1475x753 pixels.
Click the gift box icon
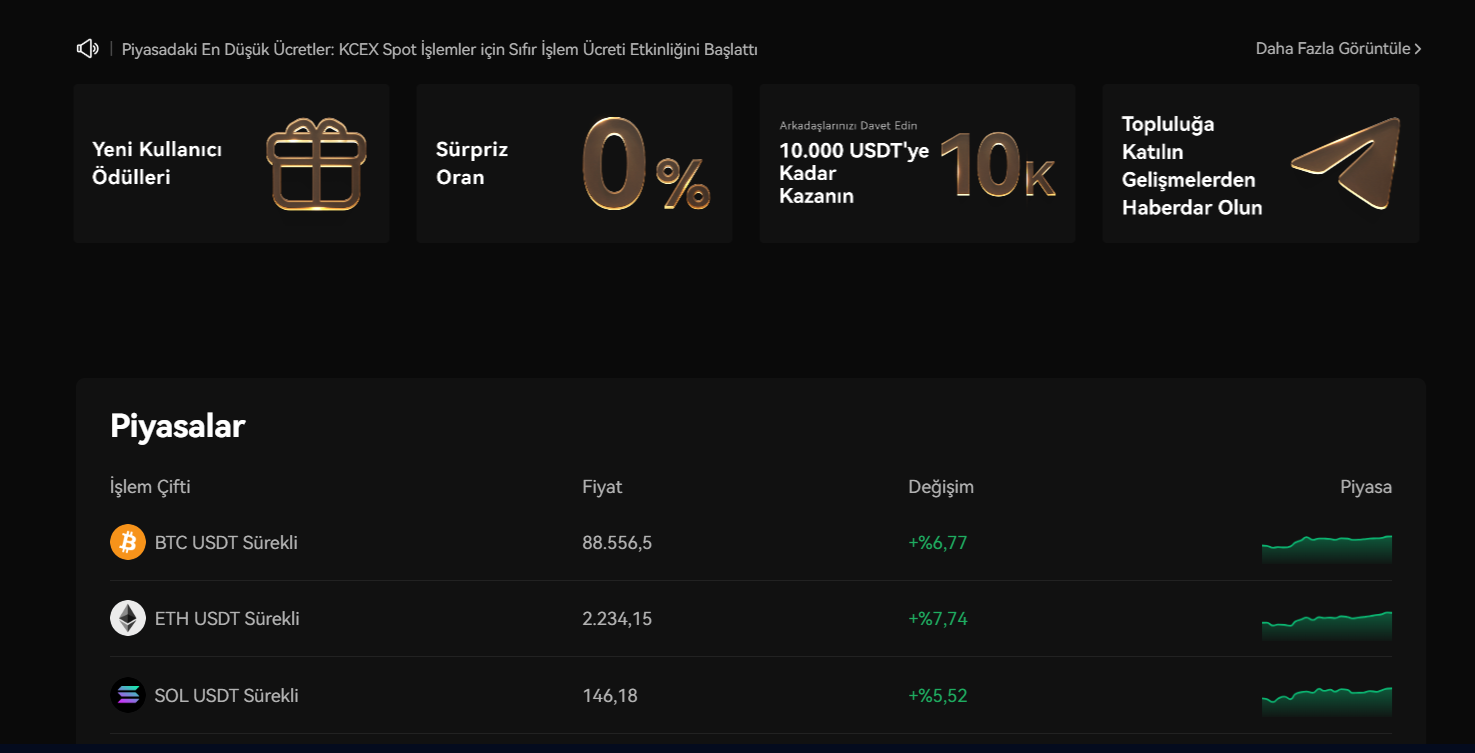tap(316, 165)
